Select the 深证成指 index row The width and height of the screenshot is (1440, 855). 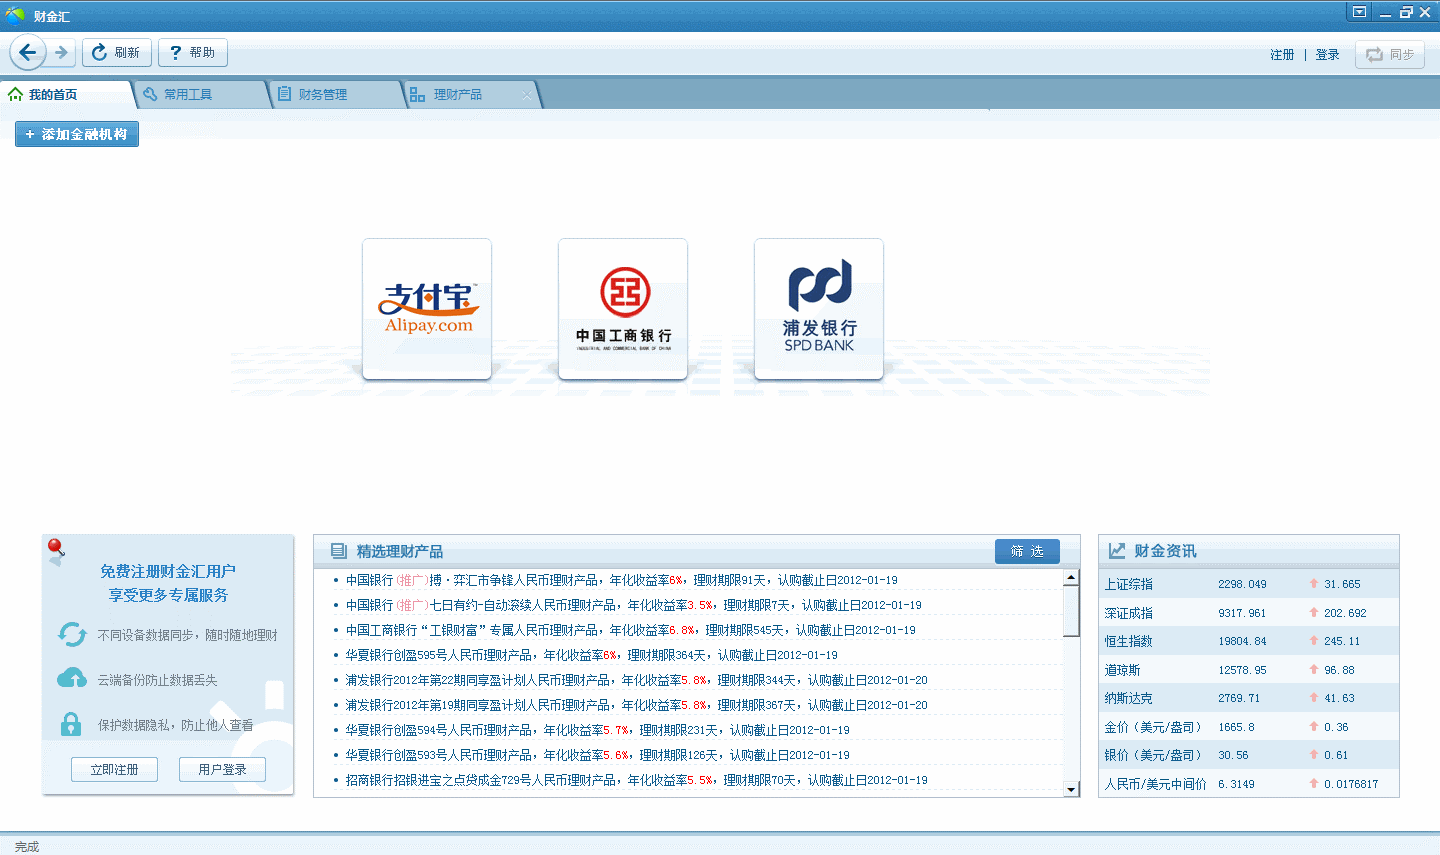click(1248, 613)
